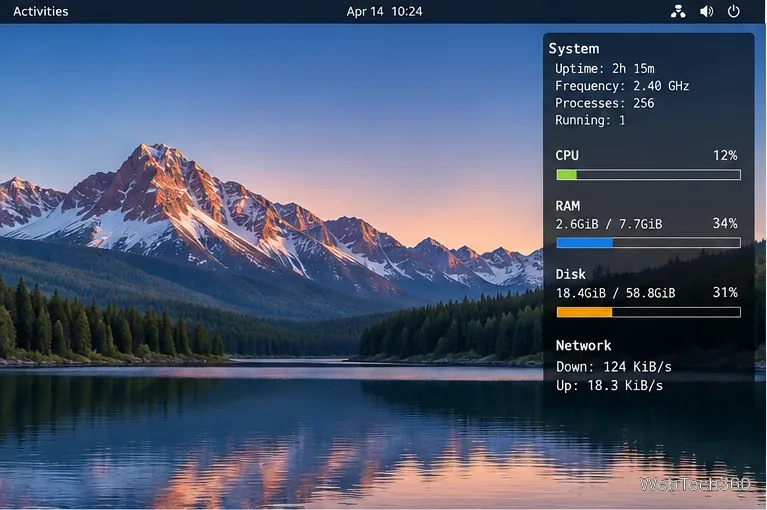Image resolution: width=767 pixels, height=510 pixels.
Task: Click the 34% RAM value
Action: 725,223
